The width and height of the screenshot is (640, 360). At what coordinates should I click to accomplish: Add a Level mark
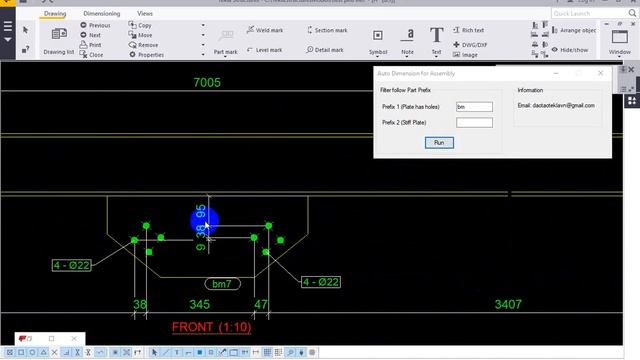[264, 50]
